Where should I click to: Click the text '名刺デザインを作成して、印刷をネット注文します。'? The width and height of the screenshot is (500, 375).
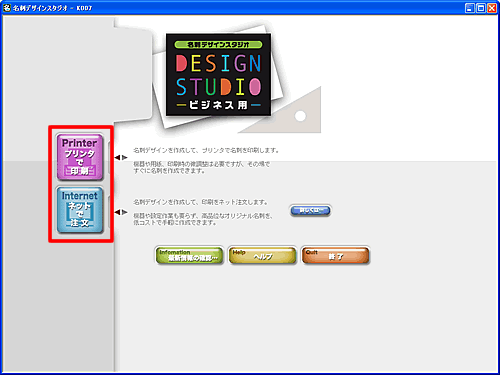(201, 202)
